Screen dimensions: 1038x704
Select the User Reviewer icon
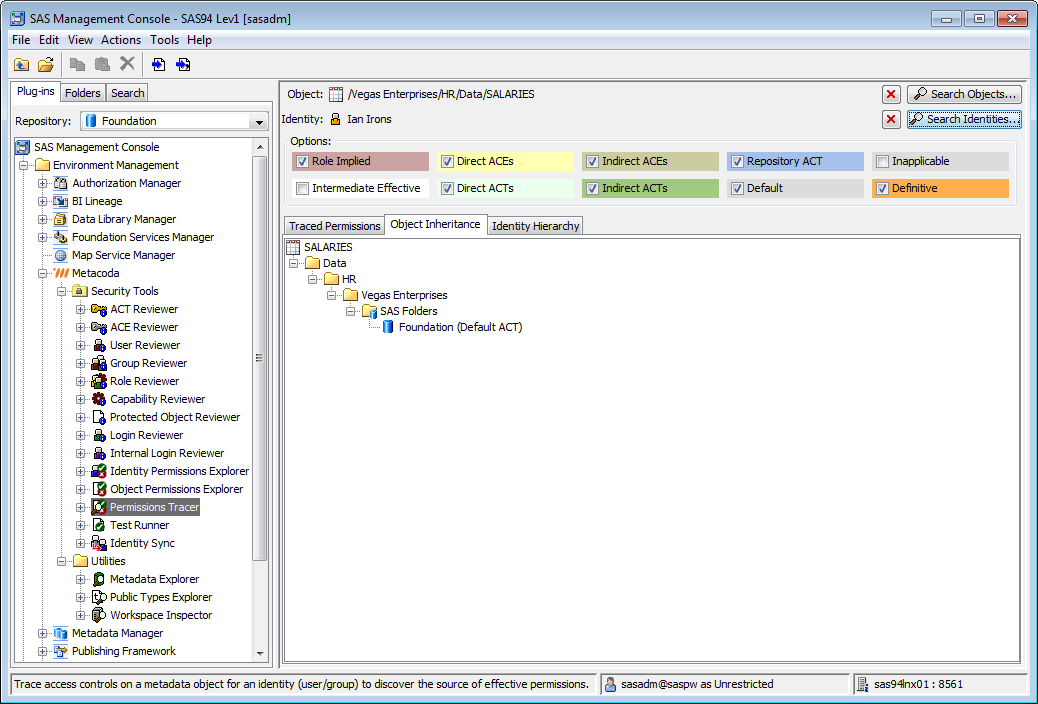pyautogui.click(x=99, y=345)
